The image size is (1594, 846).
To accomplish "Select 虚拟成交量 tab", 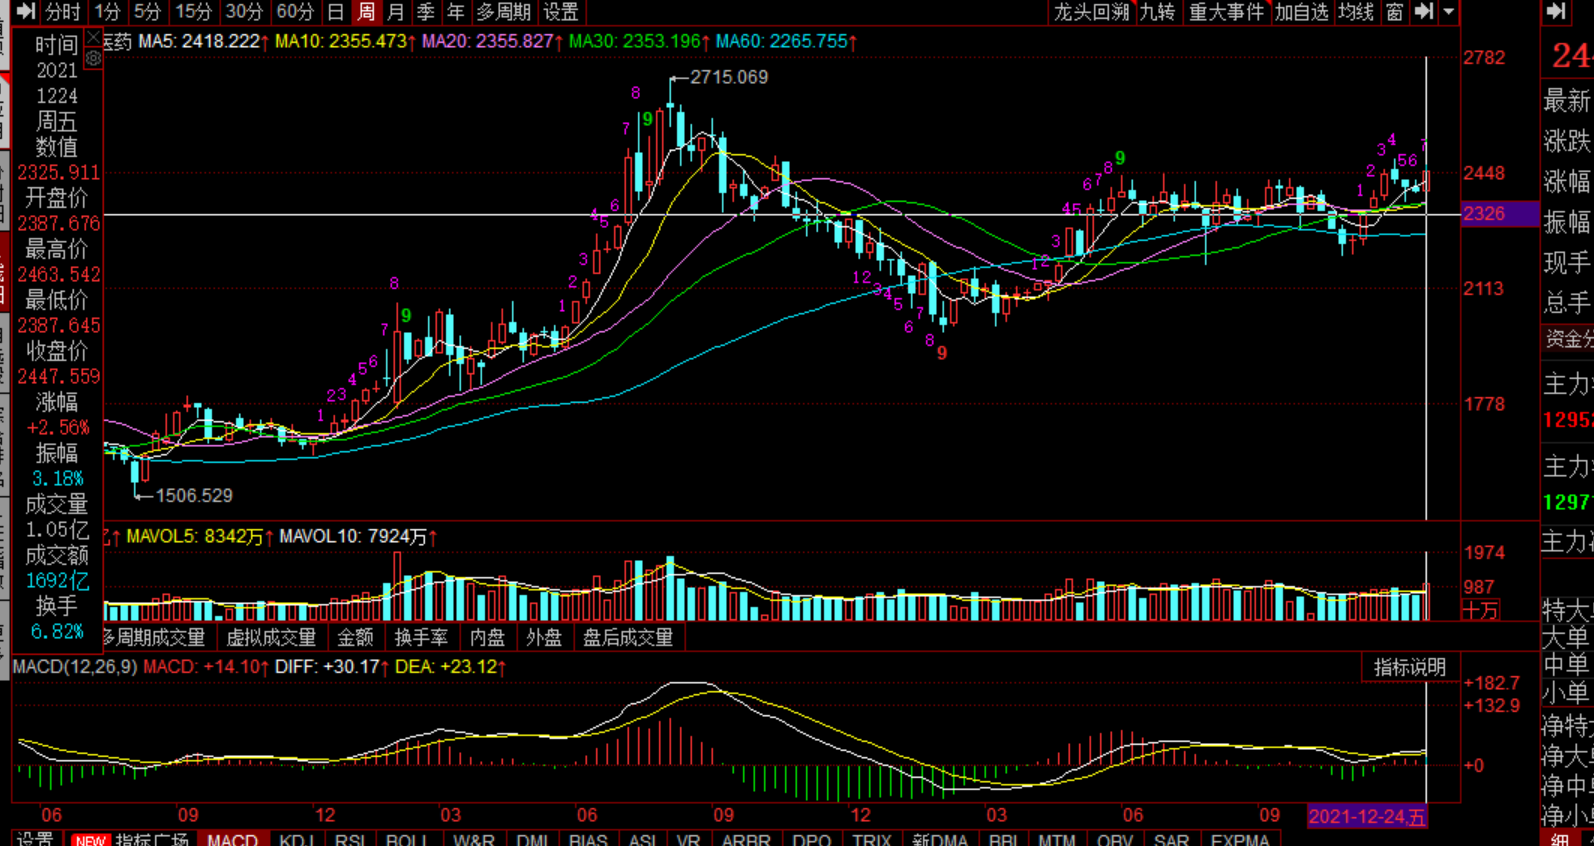I will 271,637.
